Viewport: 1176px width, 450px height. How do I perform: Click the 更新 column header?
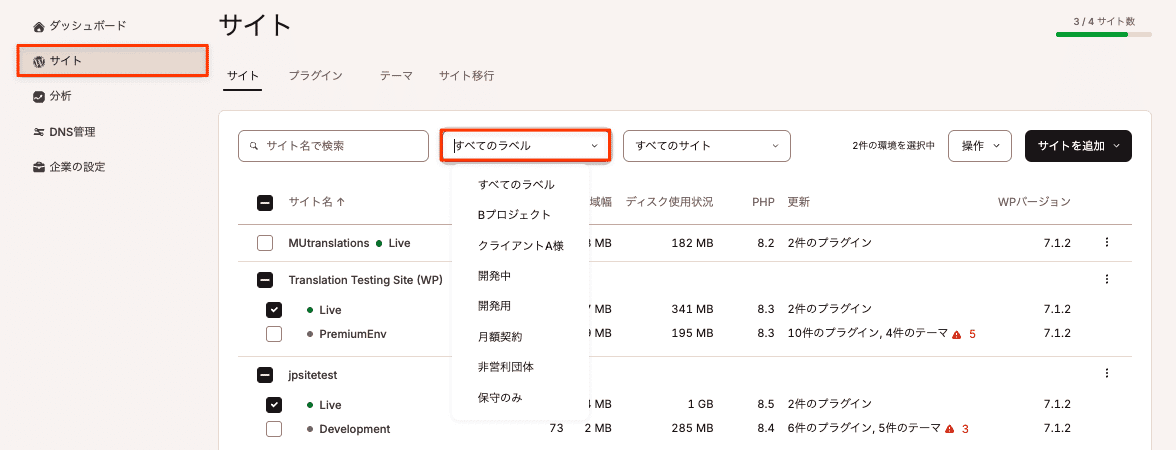point(798,202)
